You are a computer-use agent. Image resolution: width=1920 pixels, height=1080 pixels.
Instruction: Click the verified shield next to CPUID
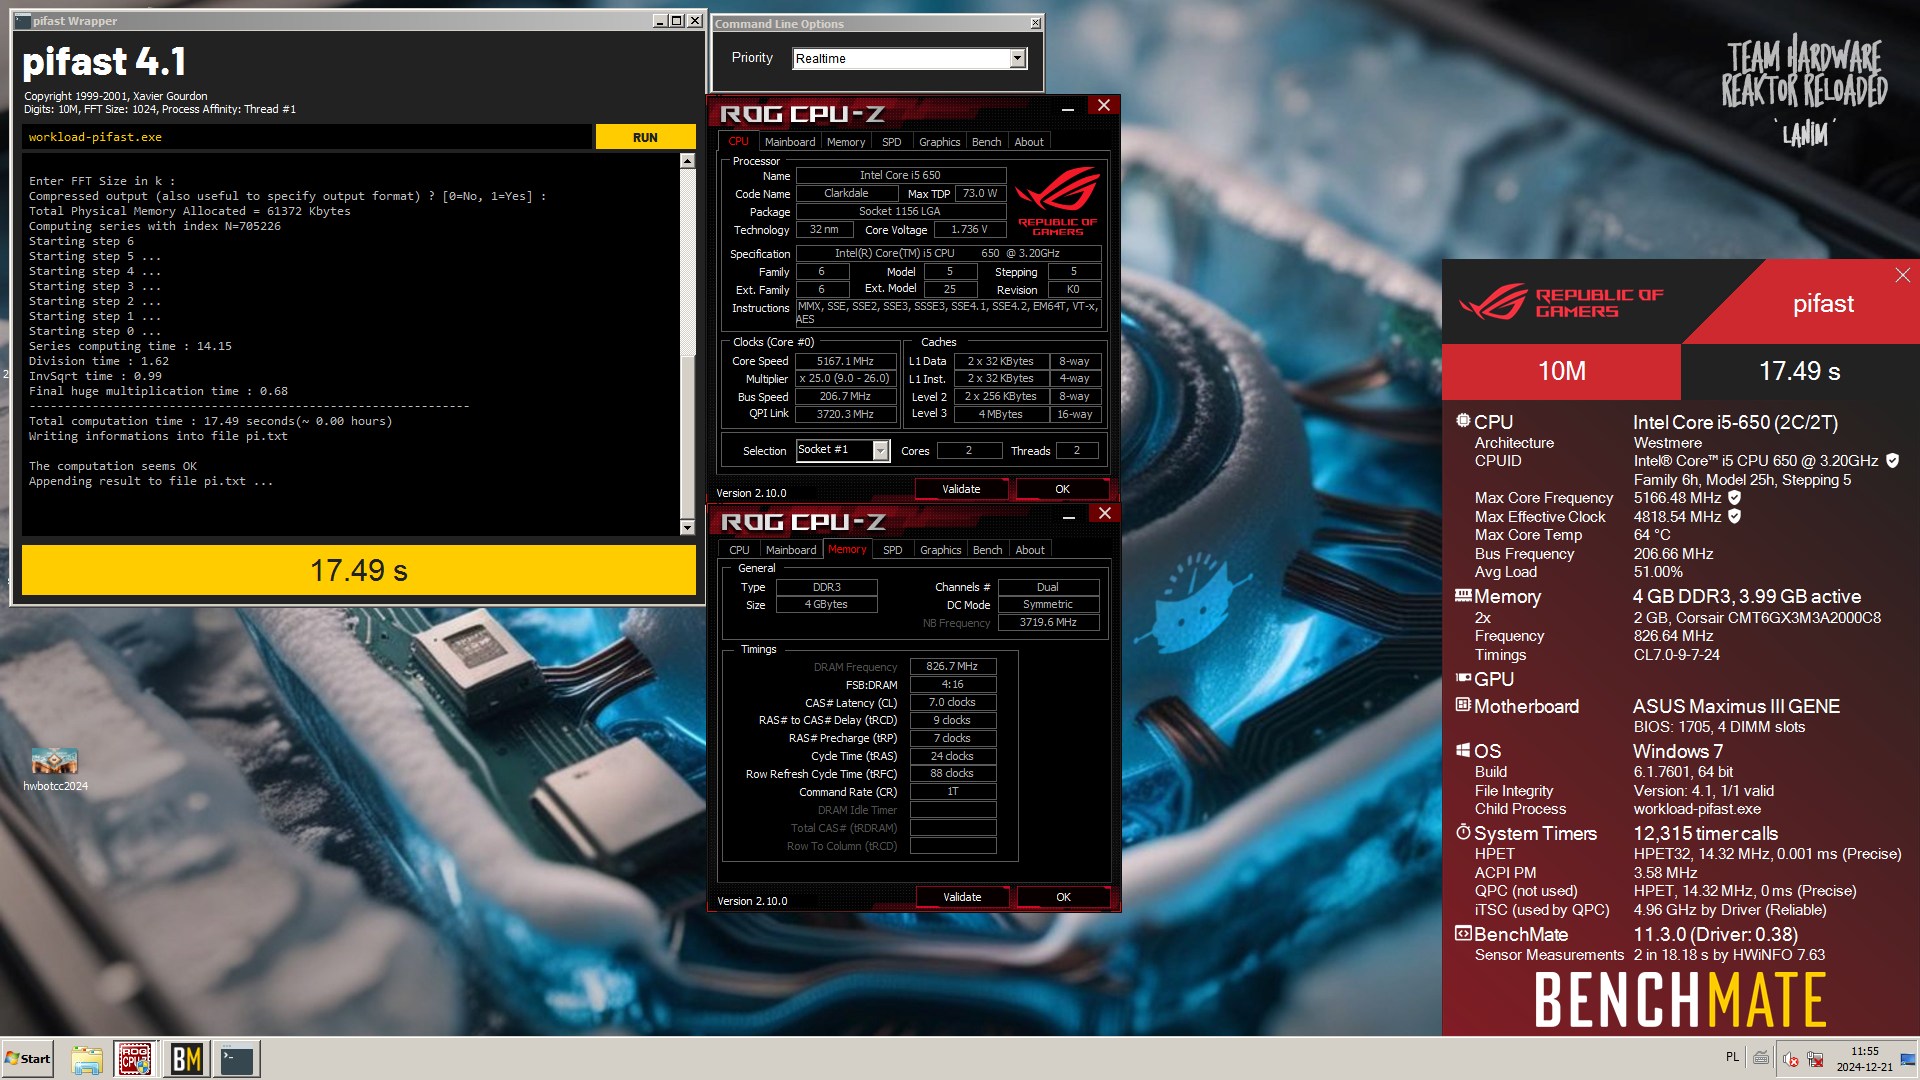(x=1892, y=461)
